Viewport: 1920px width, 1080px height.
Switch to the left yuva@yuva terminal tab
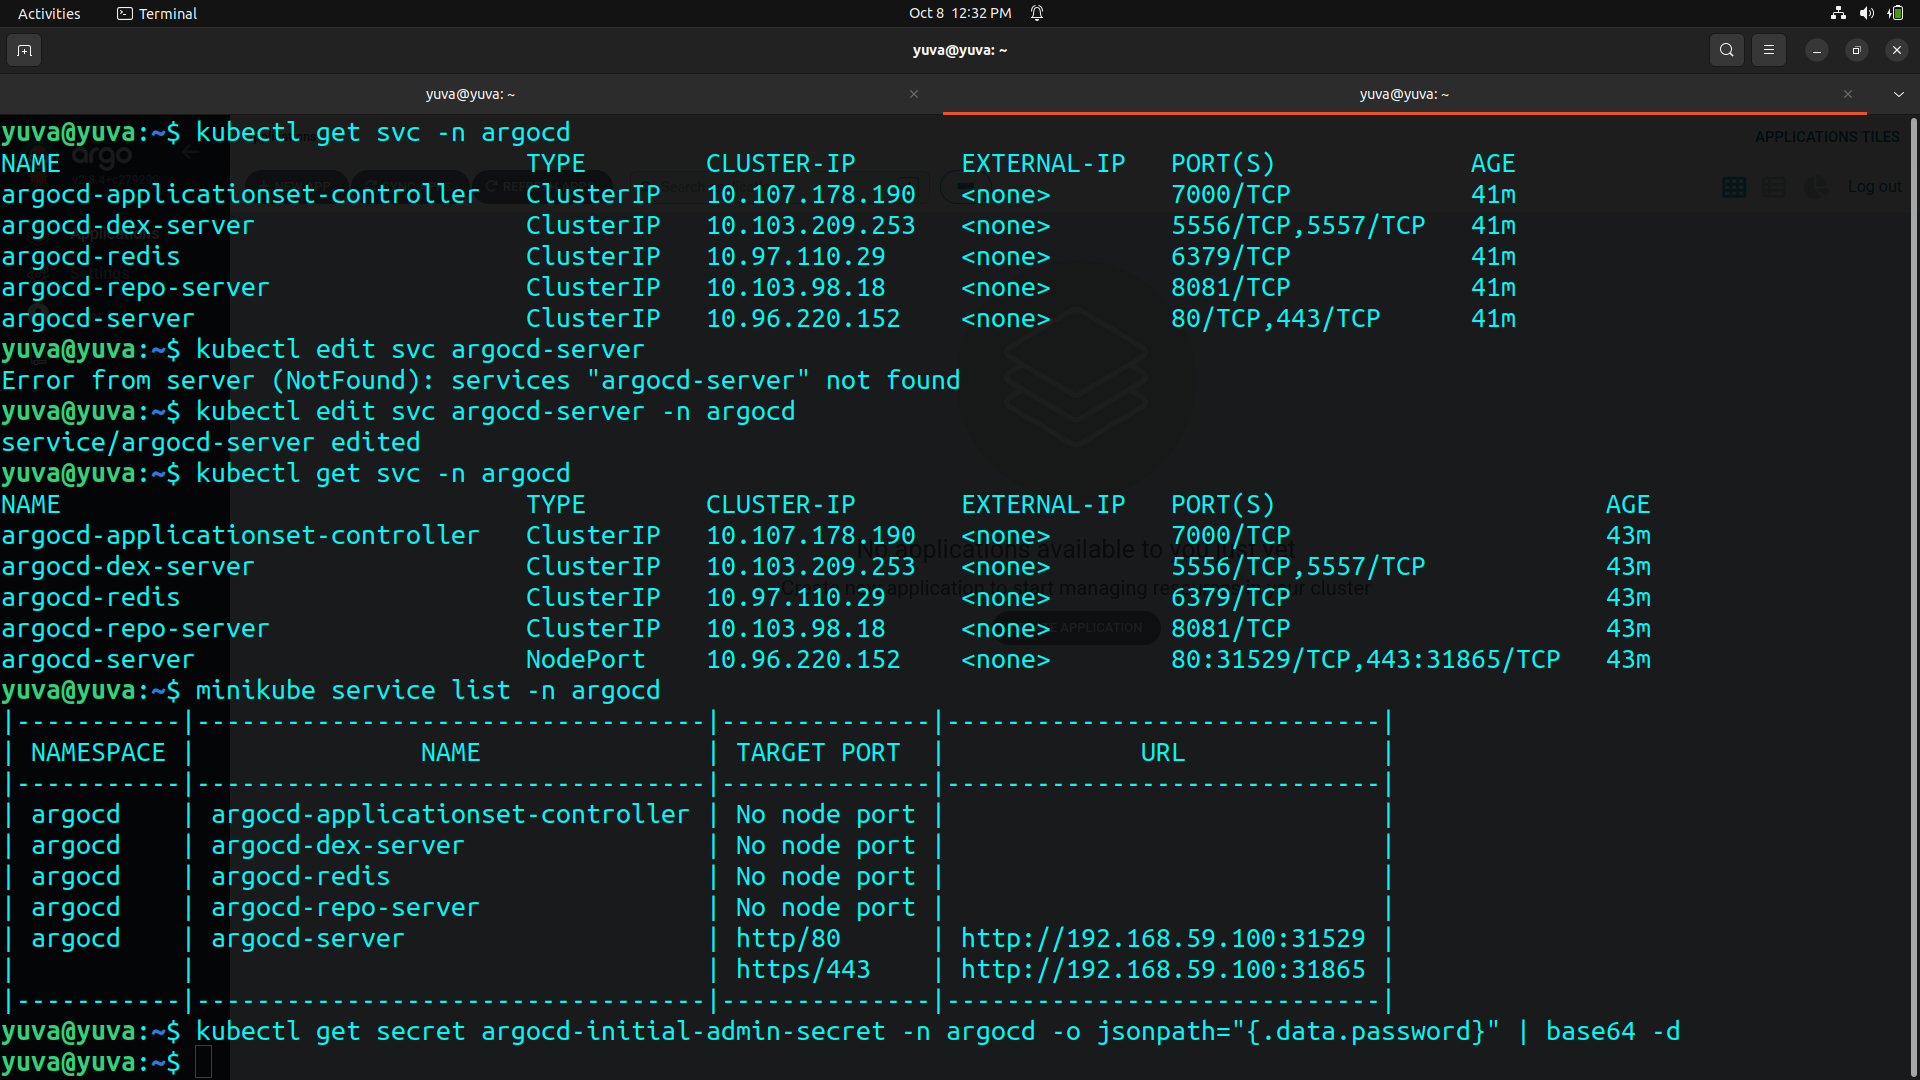pyautogui.click(x=470, y=94)
